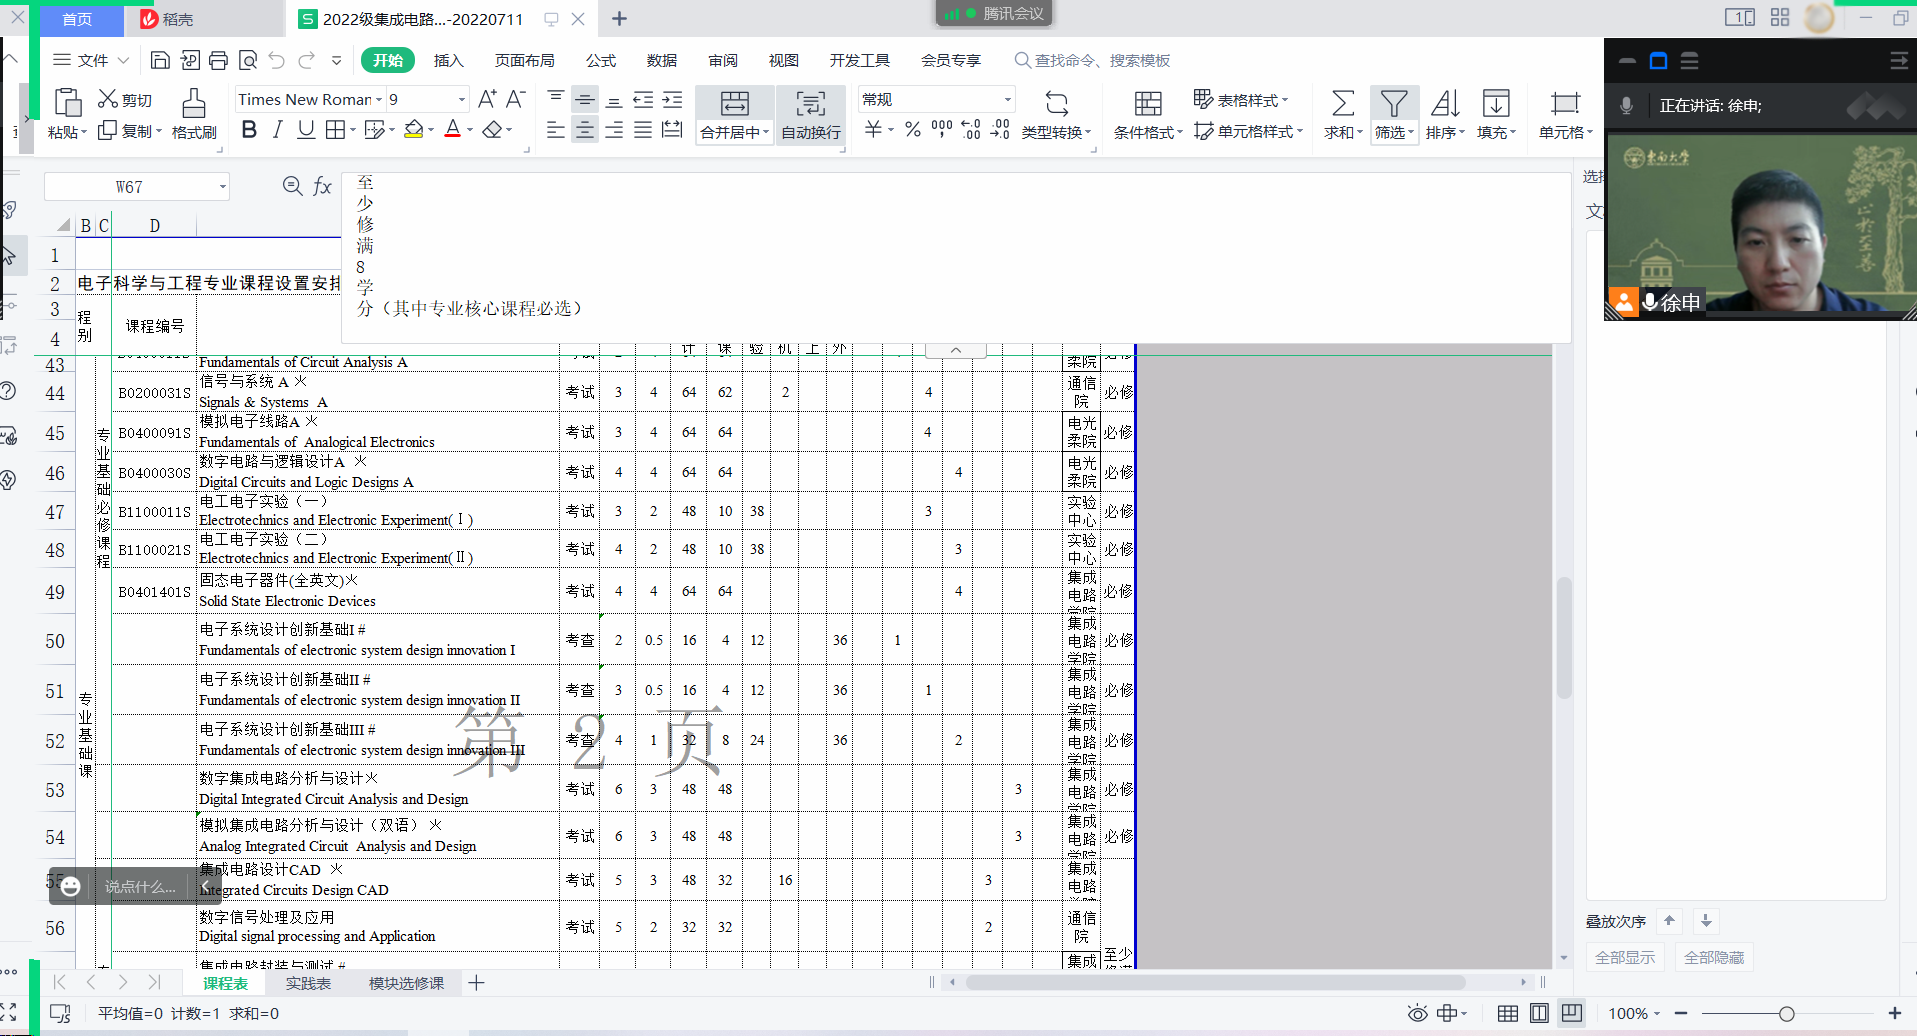Click the Underline formatting icon

(x=306, y=130)
